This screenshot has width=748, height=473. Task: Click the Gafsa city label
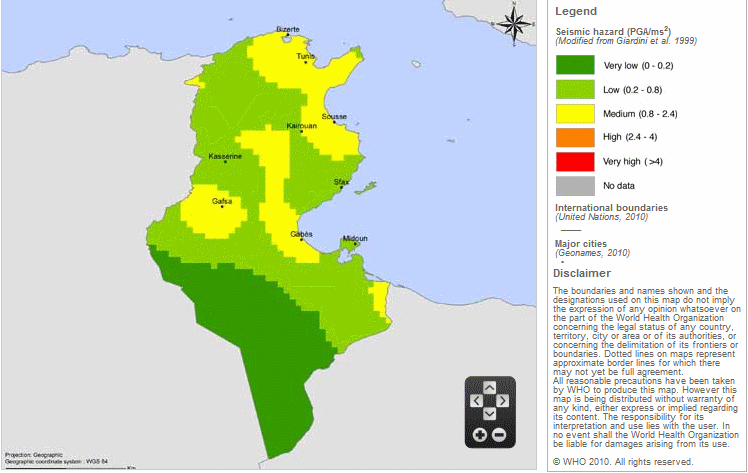(x=222, y=201)
